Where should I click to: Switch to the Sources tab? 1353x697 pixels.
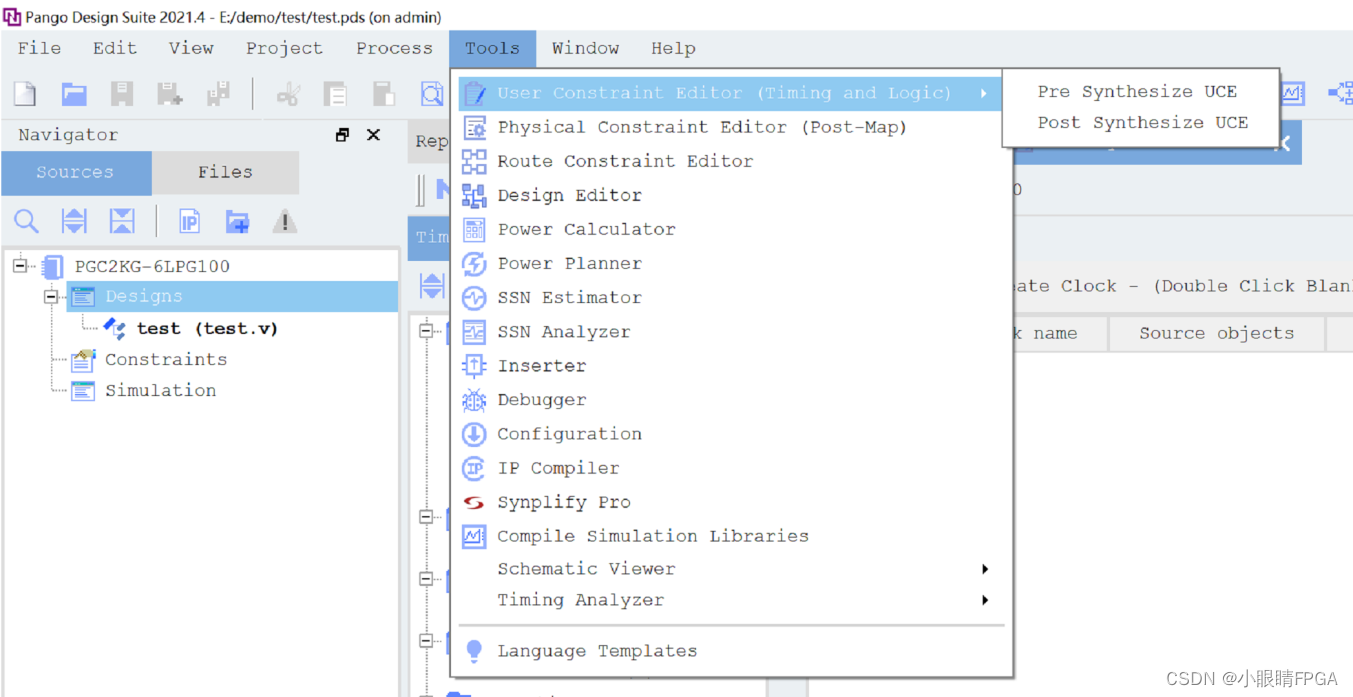point(76,173)
